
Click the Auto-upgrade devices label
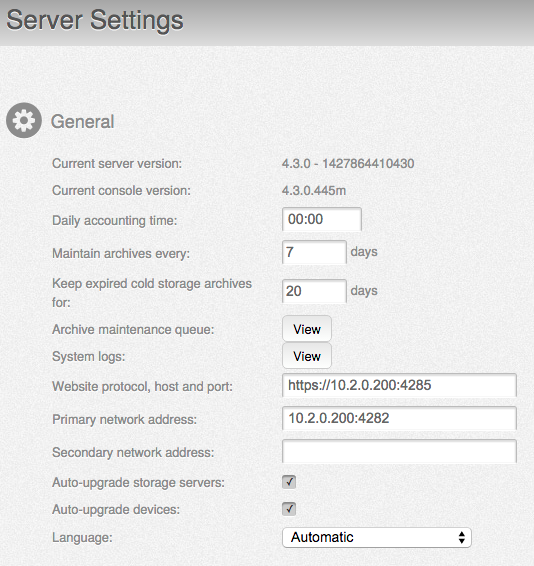click(x=116, y=510)
